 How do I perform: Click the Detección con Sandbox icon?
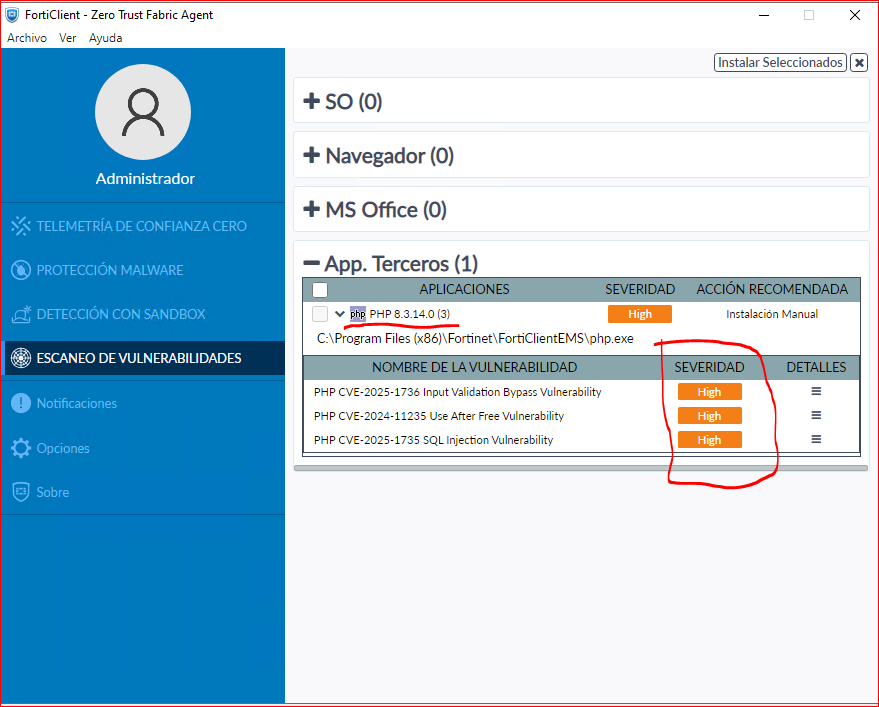[21, 314]
